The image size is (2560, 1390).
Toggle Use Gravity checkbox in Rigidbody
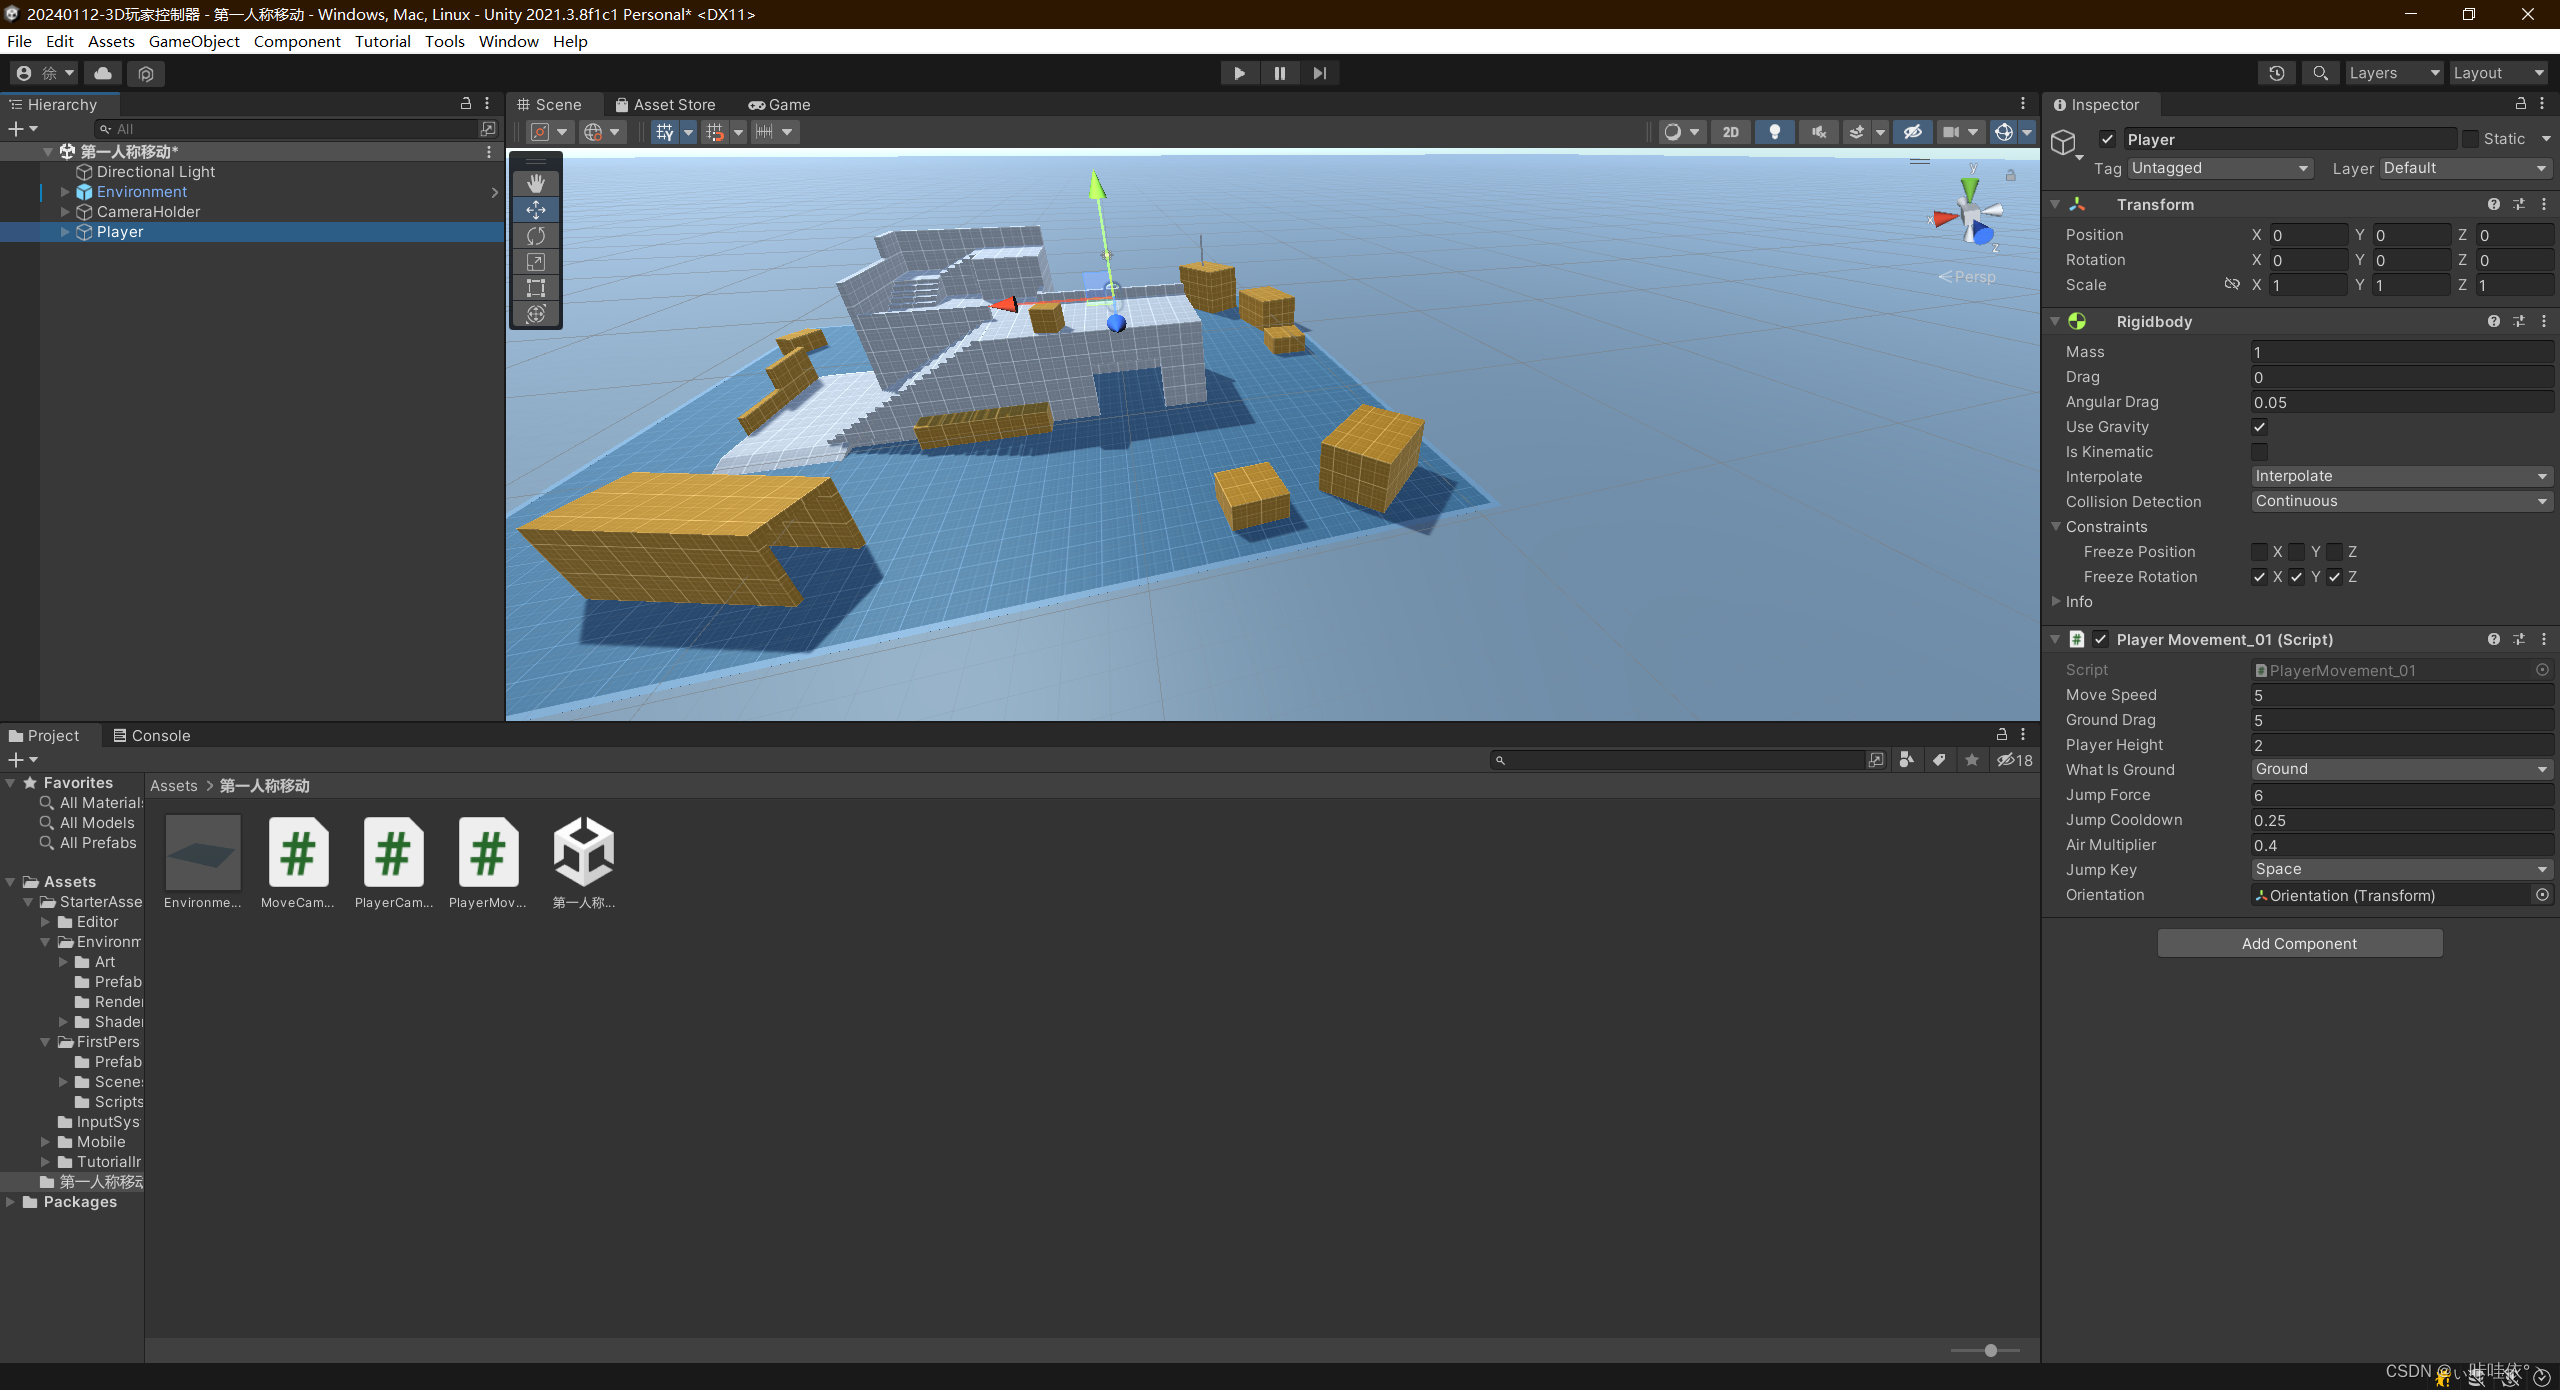pos(2259,426)
